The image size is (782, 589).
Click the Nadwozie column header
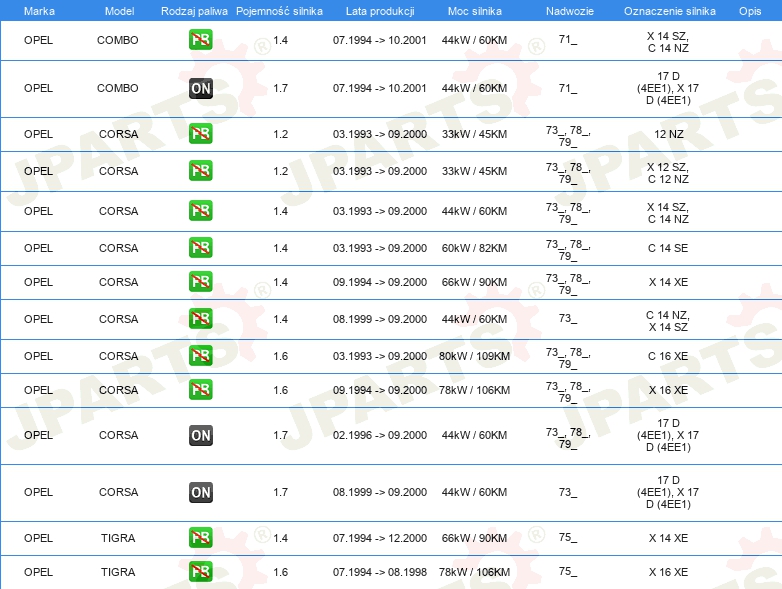568,10
